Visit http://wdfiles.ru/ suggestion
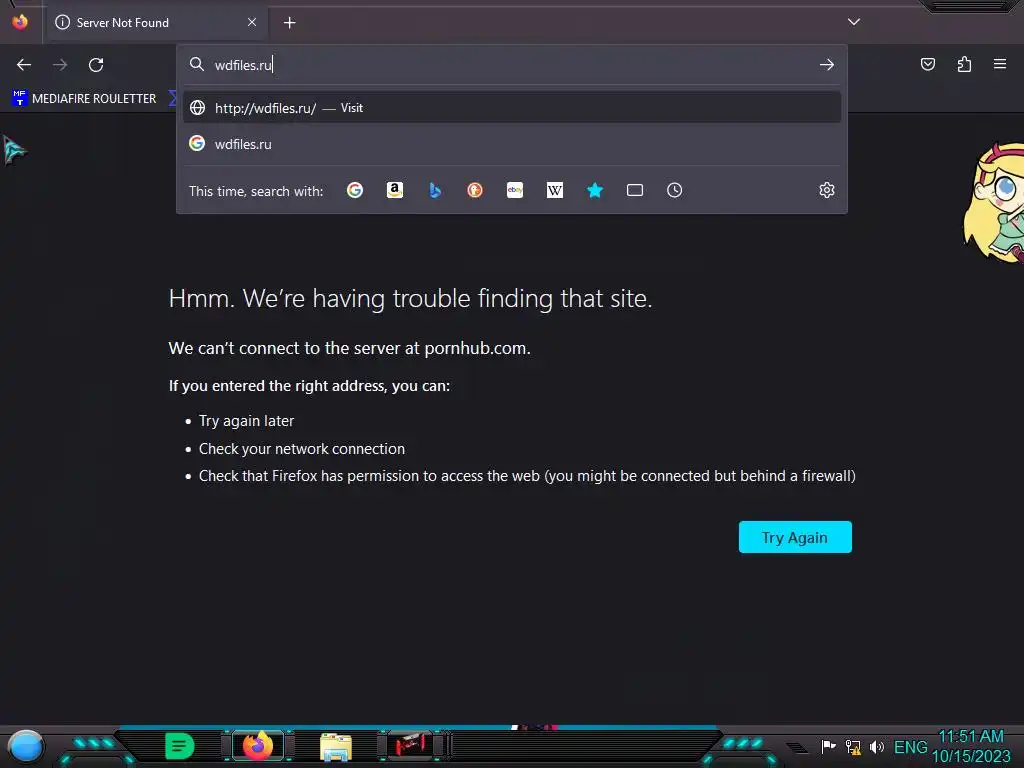Image resolution: width=1024 pixels, height=768 pixels. [512, 108]
